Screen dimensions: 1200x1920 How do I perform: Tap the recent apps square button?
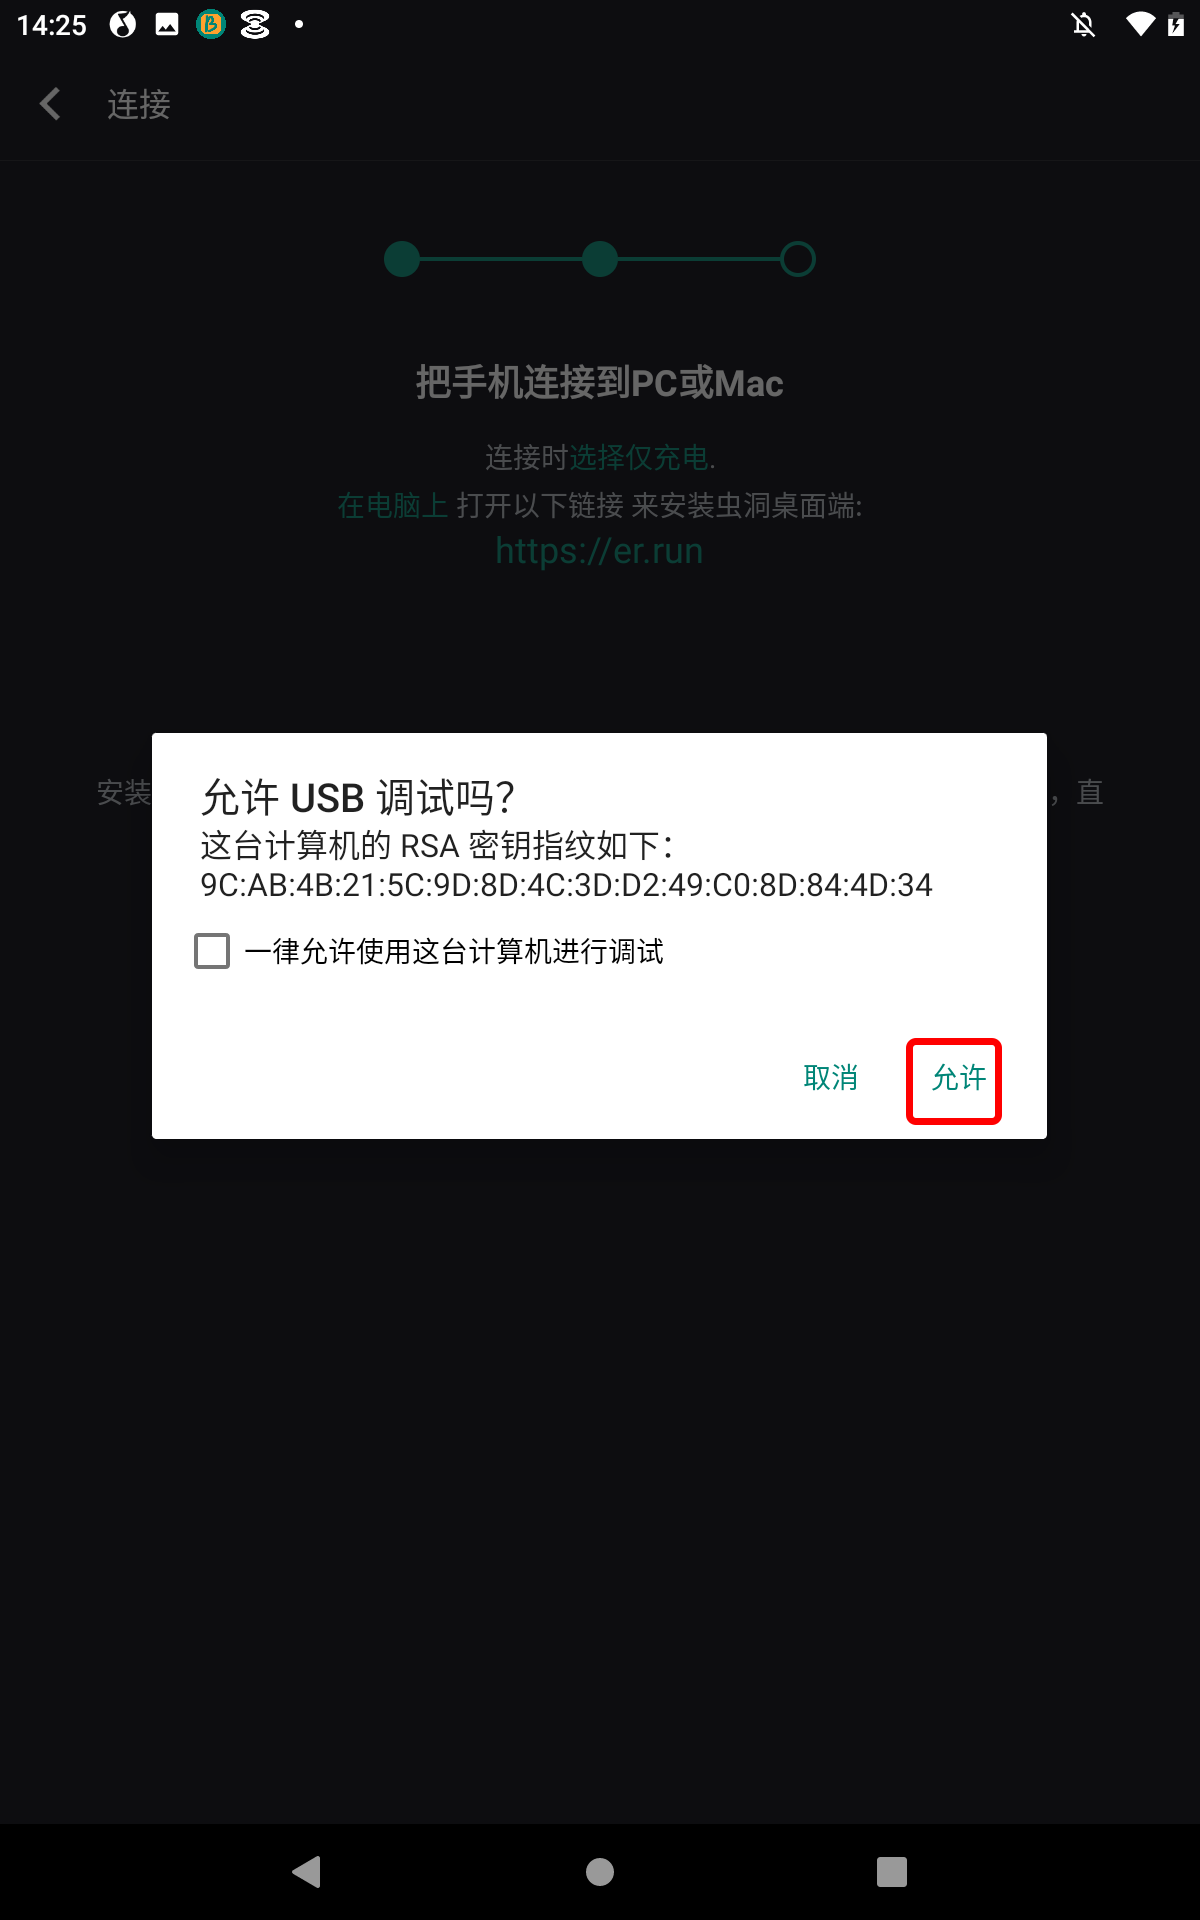pyautogui.click(x=892, y=1871)
